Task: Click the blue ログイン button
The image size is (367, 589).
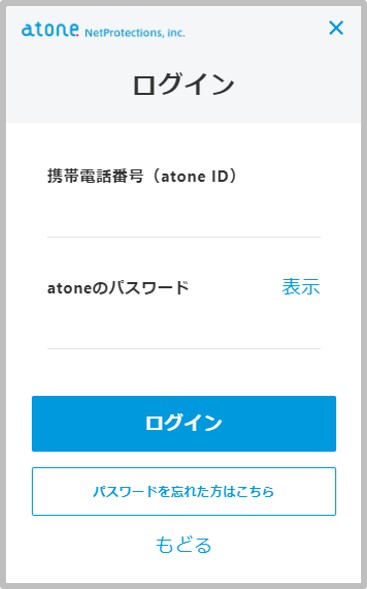Action: [184, 423]
